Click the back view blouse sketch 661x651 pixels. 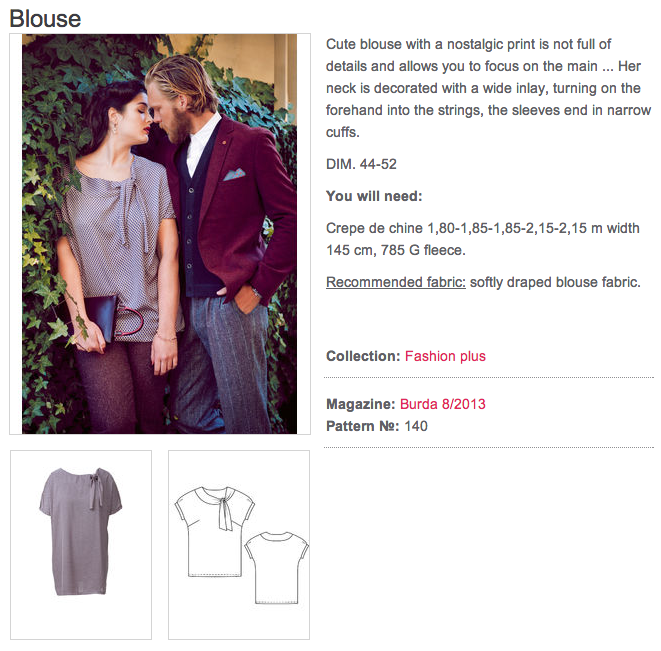(x=273, y=566)
